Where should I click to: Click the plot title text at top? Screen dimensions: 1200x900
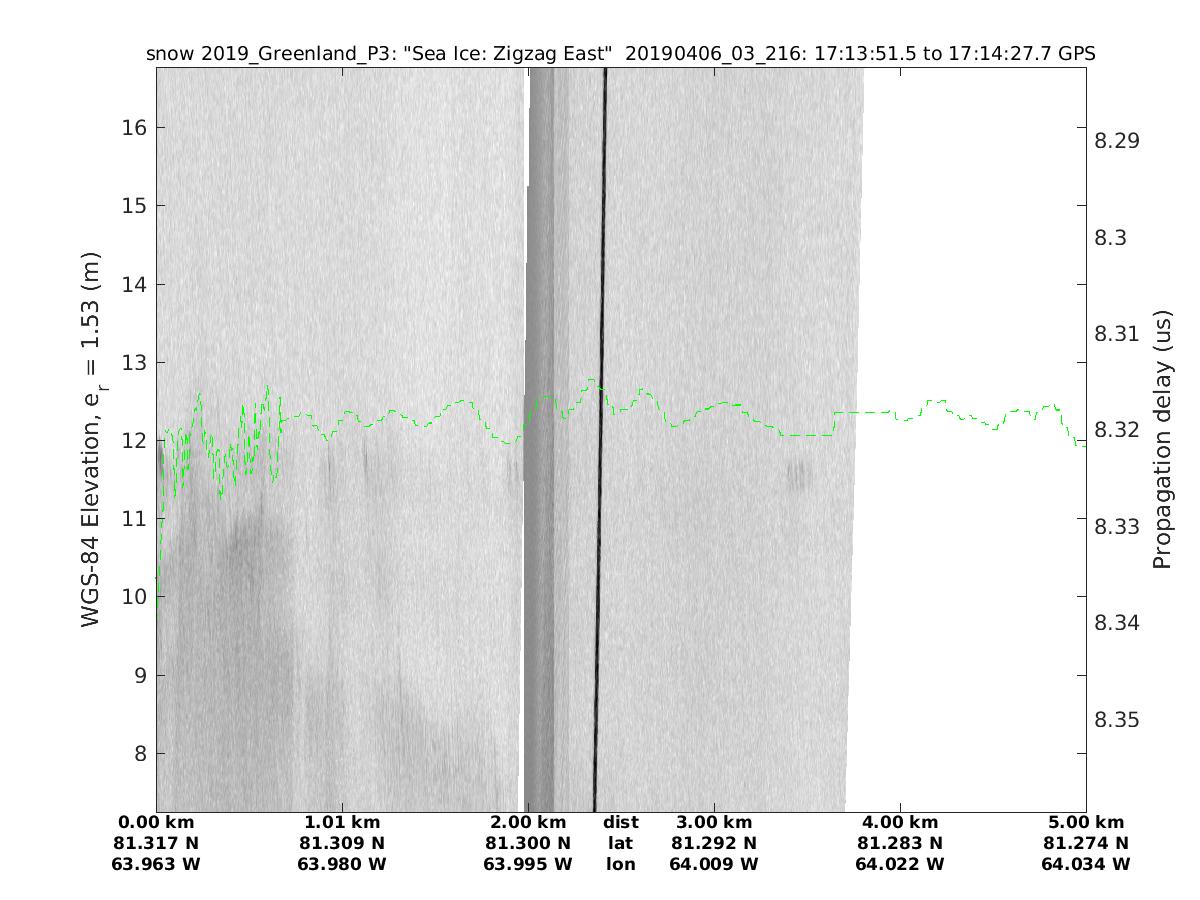click(620, 54)
